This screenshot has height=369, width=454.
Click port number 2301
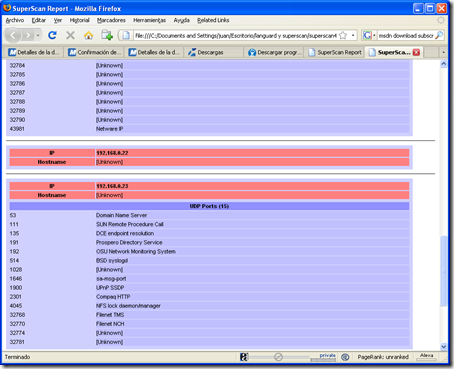pyautogui.click(x=15, y=297)
